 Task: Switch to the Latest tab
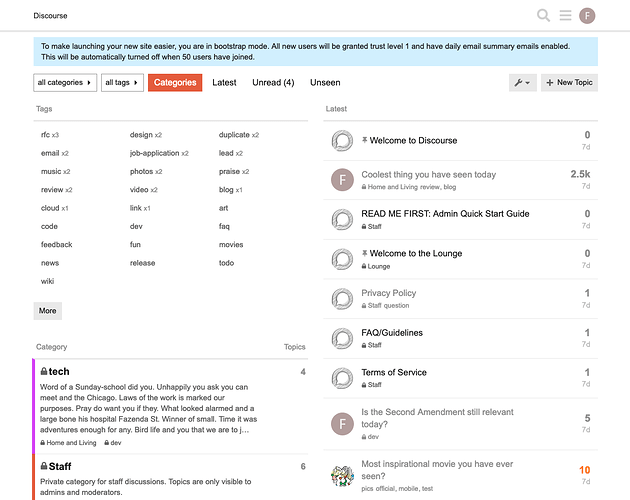224,82
